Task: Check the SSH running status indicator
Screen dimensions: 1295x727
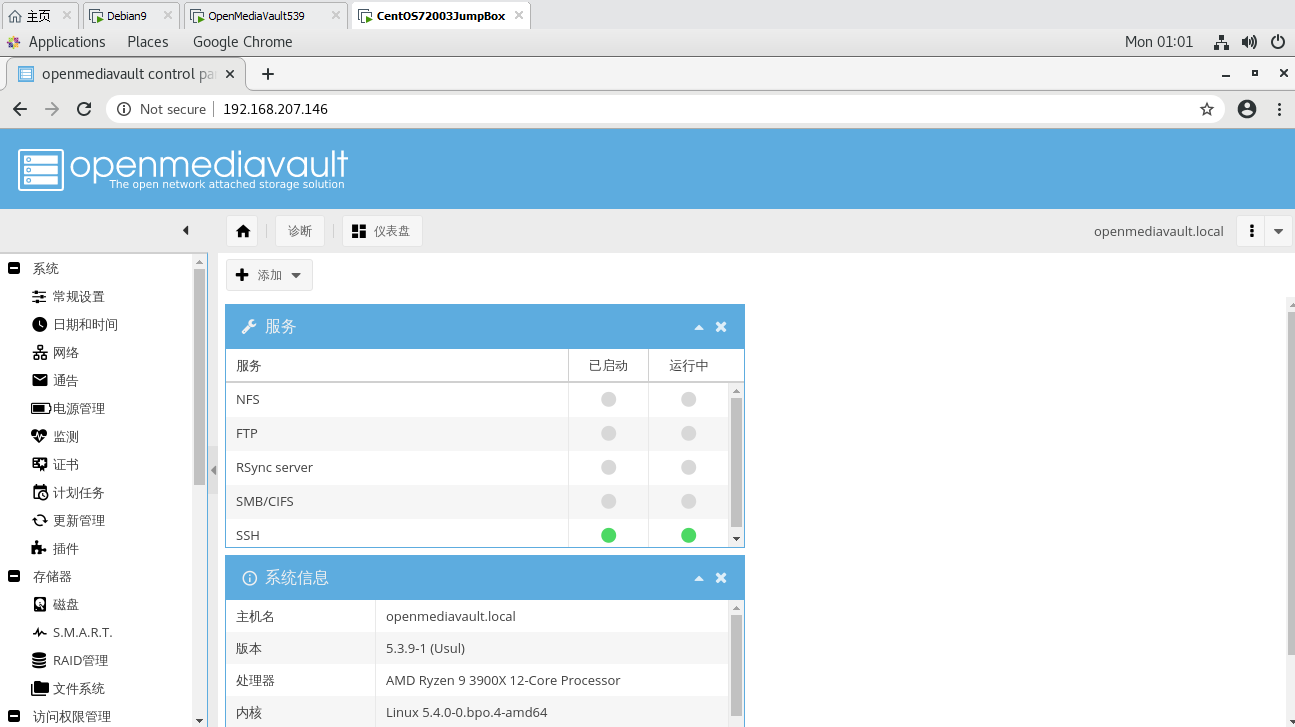Action: [688, 535]
